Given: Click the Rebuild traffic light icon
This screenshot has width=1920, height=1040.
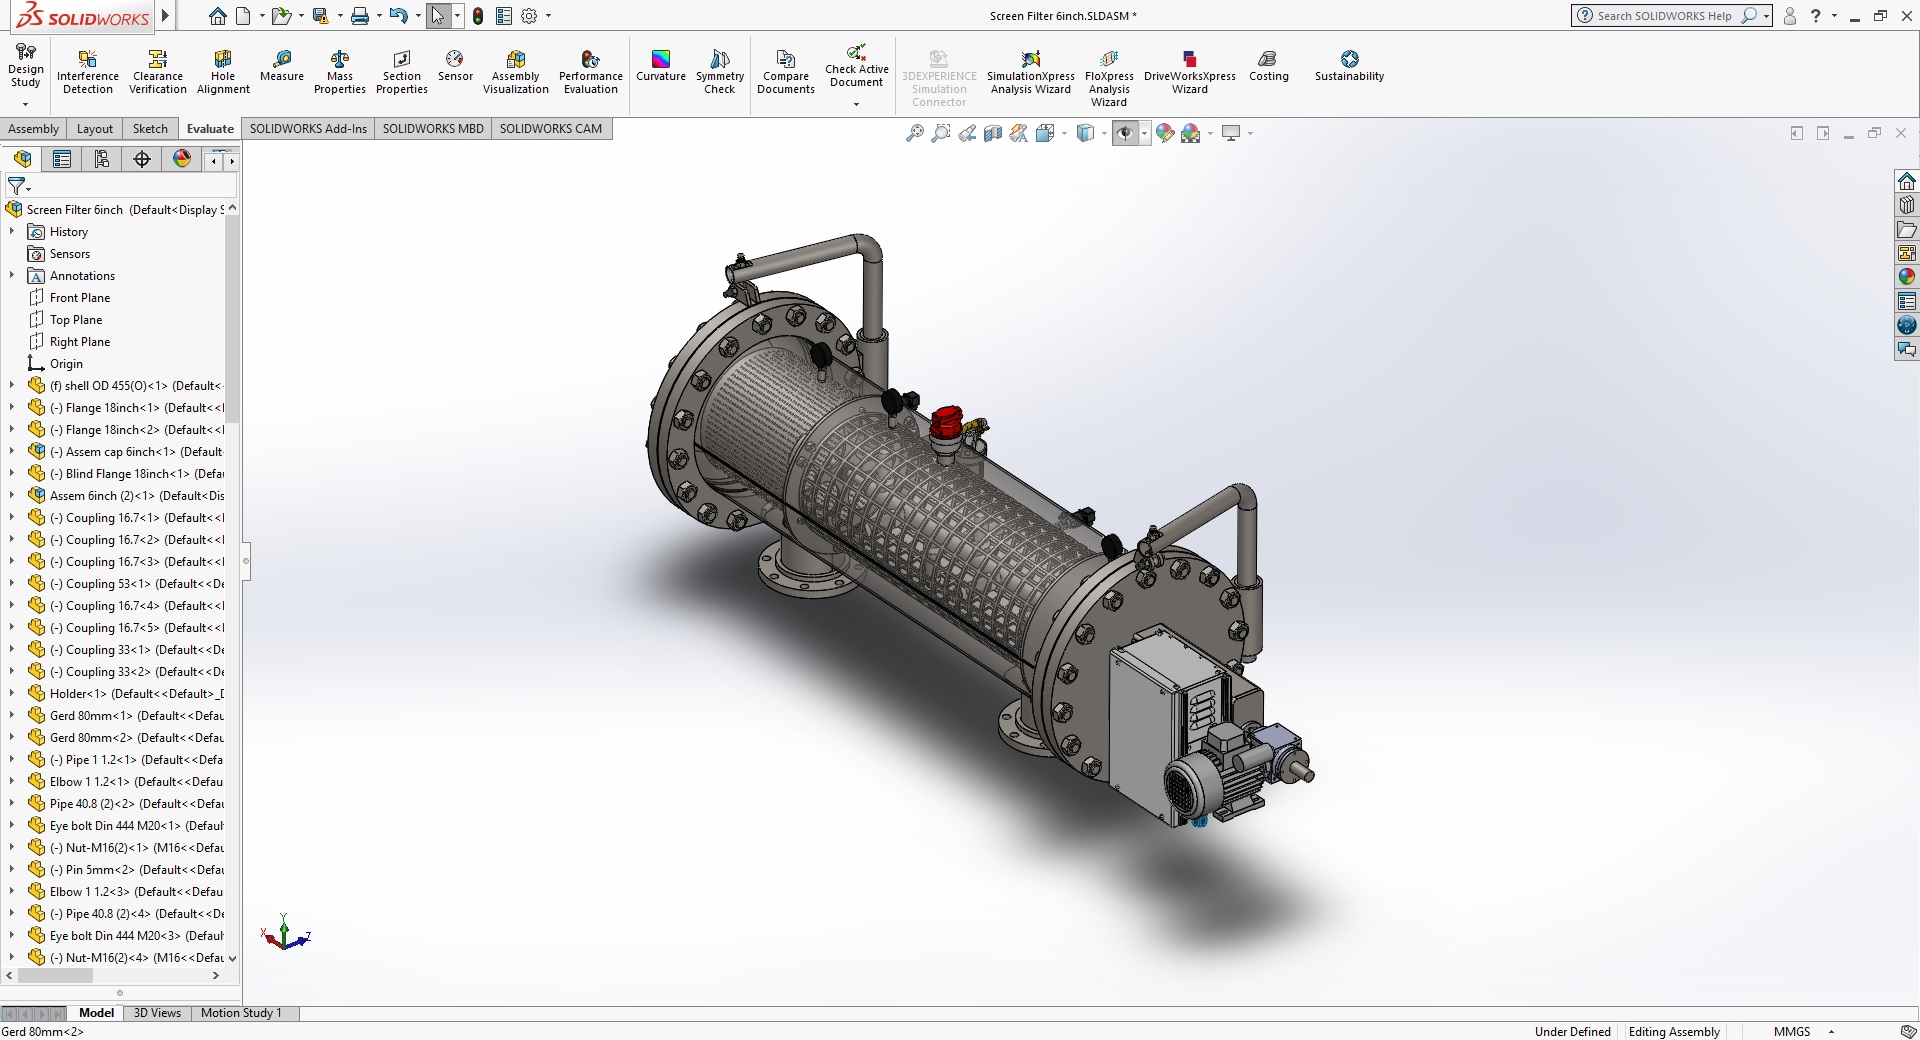Looking at the screenshot, I should [x=478, y=16].
